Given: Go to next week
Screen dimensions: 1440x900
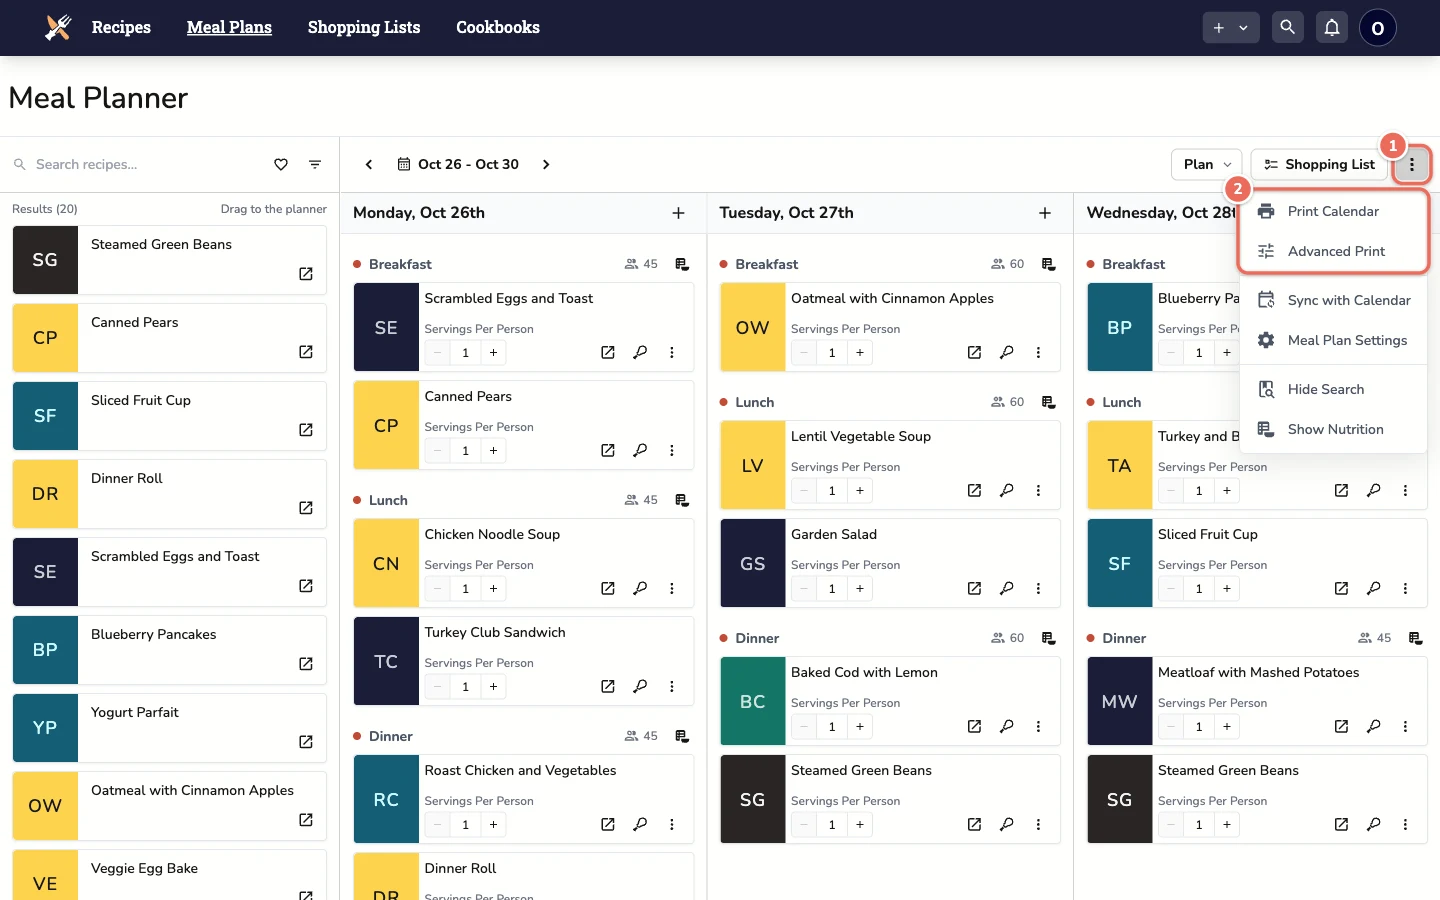Looking at the screenshot, I should [546, 165].
